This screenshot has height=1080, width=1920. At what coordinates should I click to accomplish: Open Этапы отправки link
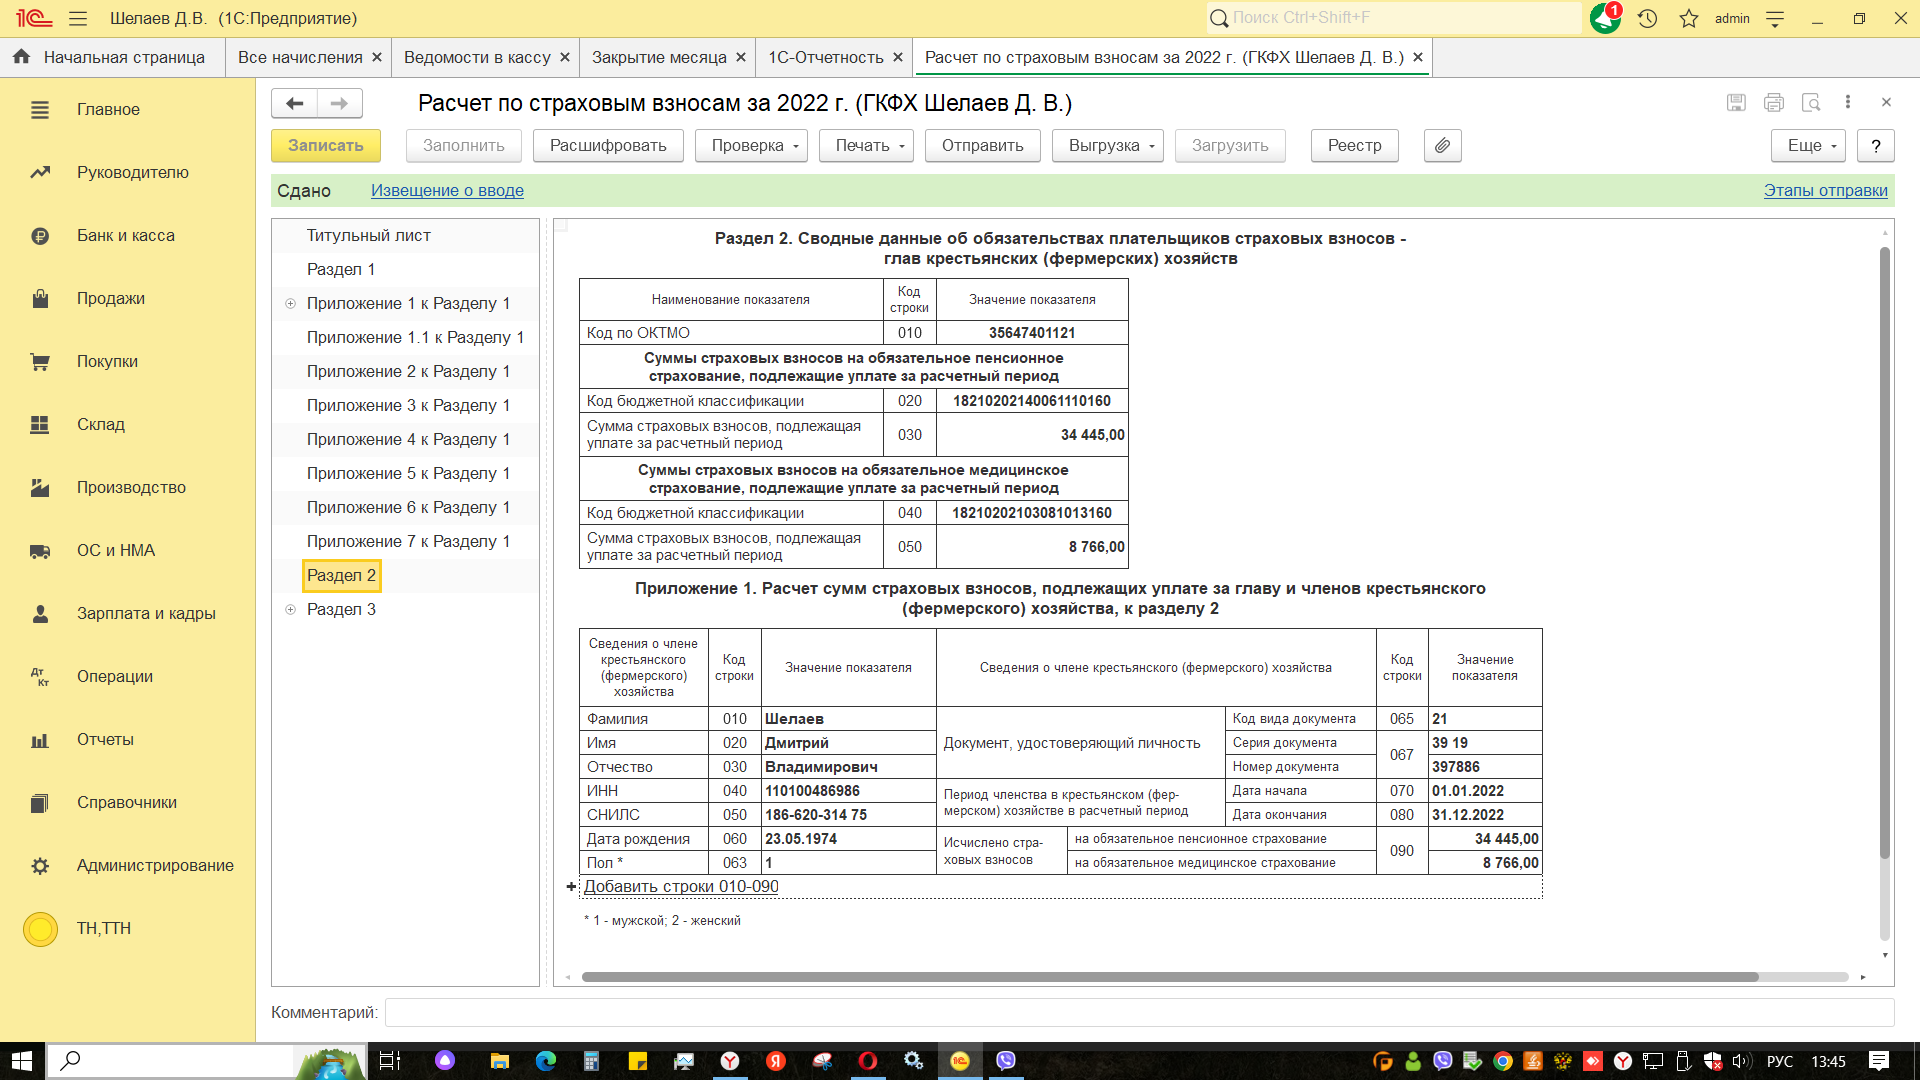(1825, 190)
